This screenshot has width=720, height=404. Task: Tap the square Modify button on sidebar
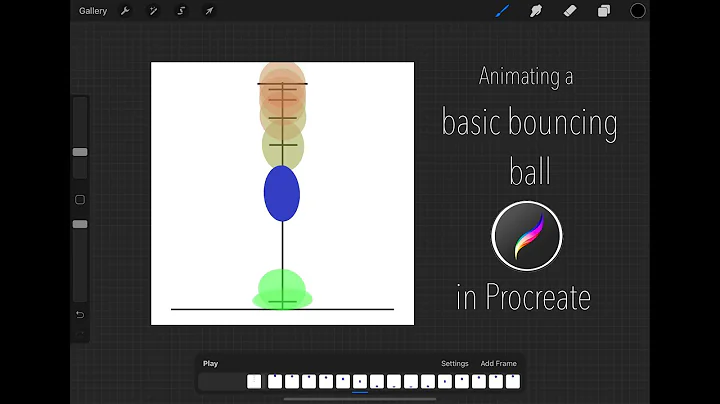coord(80,200)
